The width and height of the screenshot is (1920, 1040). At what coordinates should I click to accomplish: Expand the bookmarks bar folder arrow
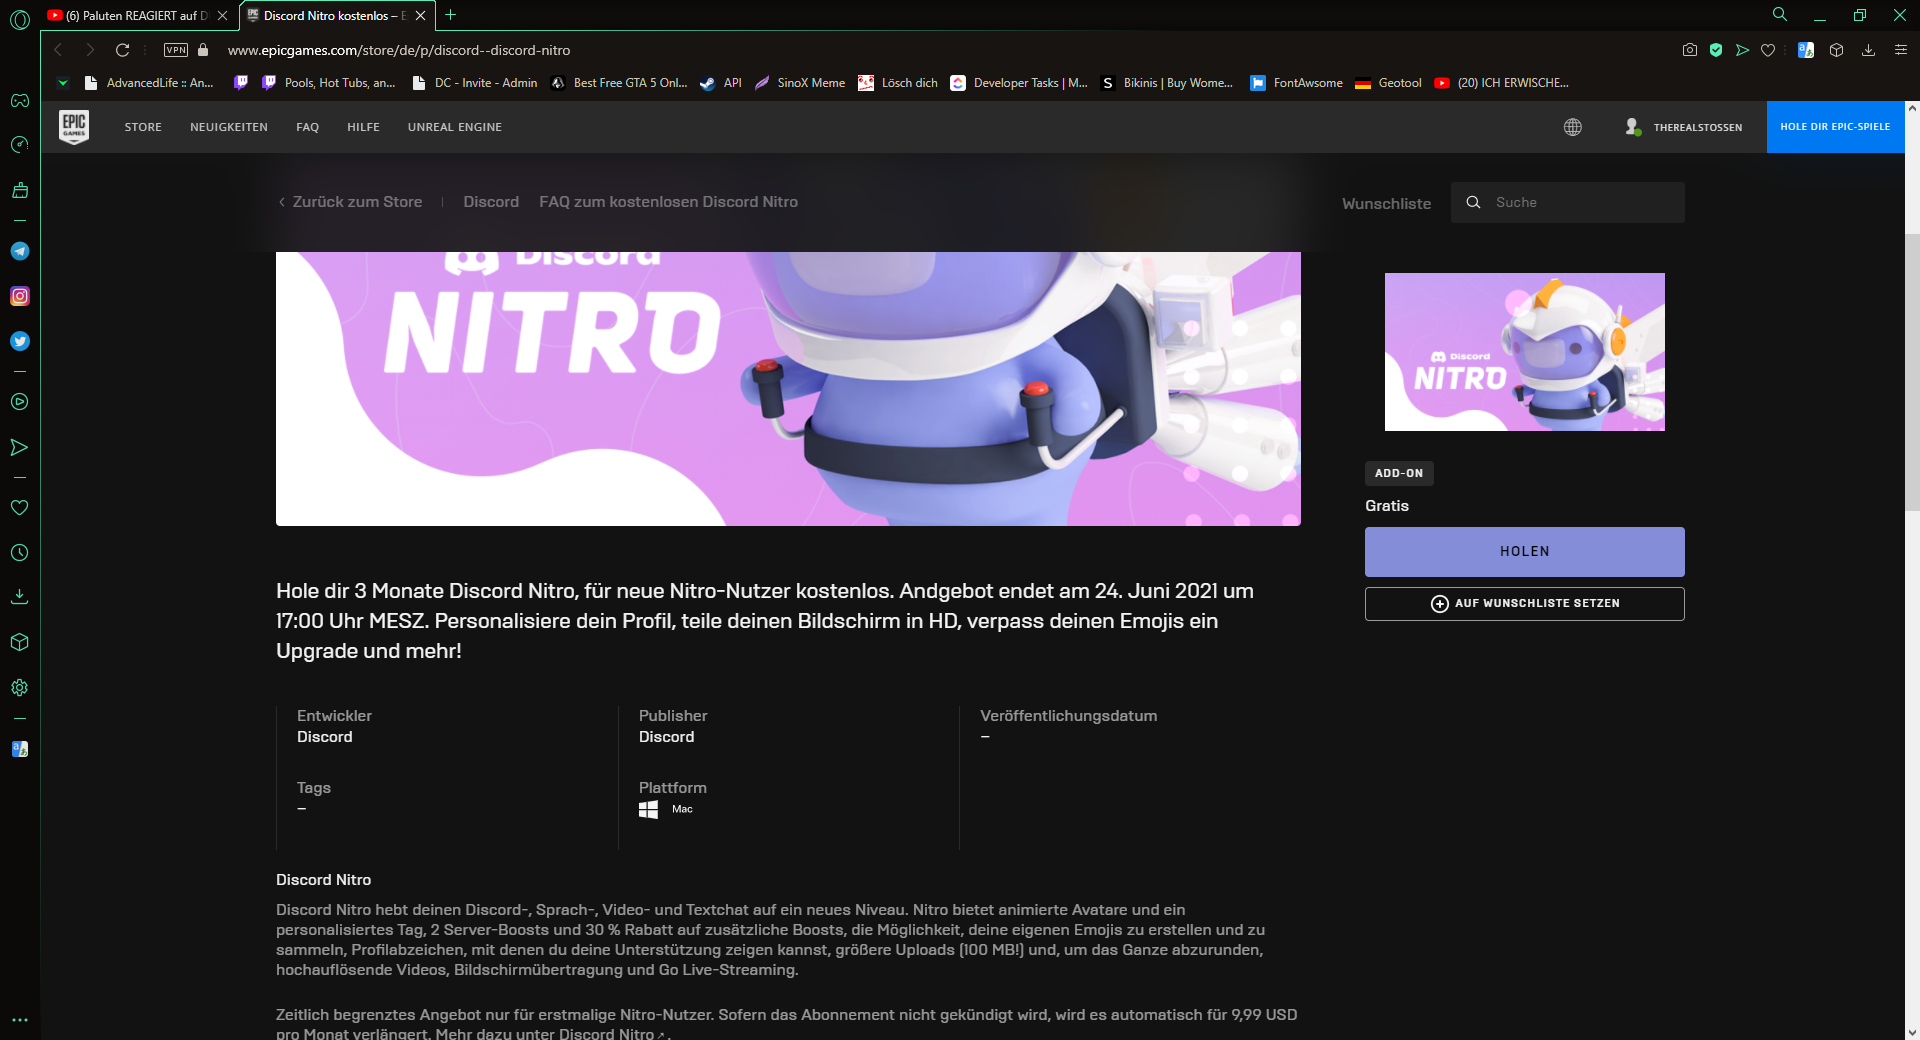pyautogui.click(x=63, y=83)
